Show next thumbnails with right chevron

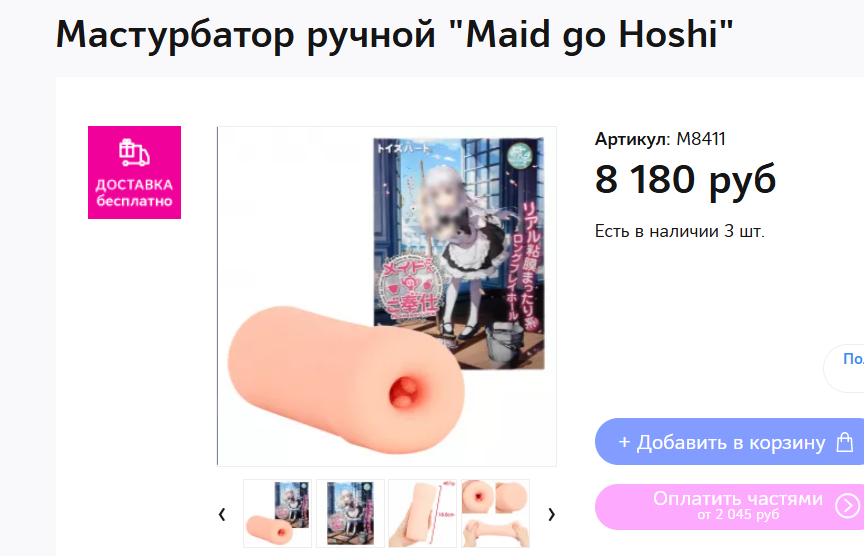click(x=551, y=514)
